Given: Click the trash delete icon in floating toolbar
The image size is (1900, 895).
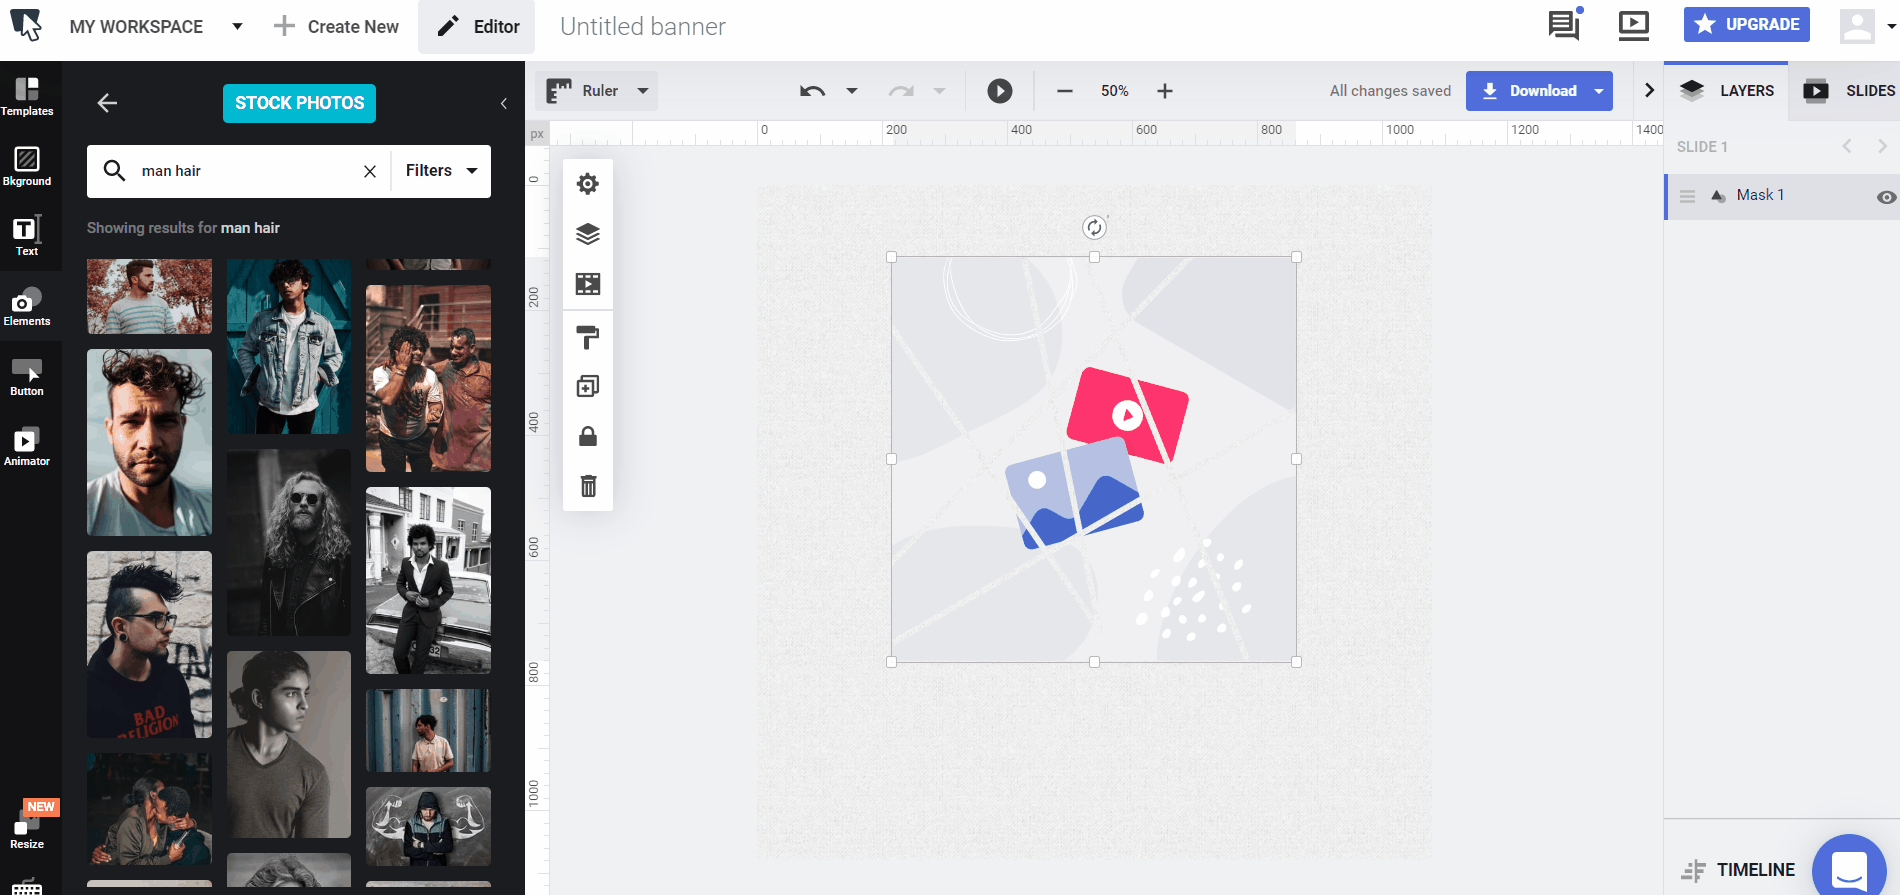Looking at the screenshot, I should 588,486.
